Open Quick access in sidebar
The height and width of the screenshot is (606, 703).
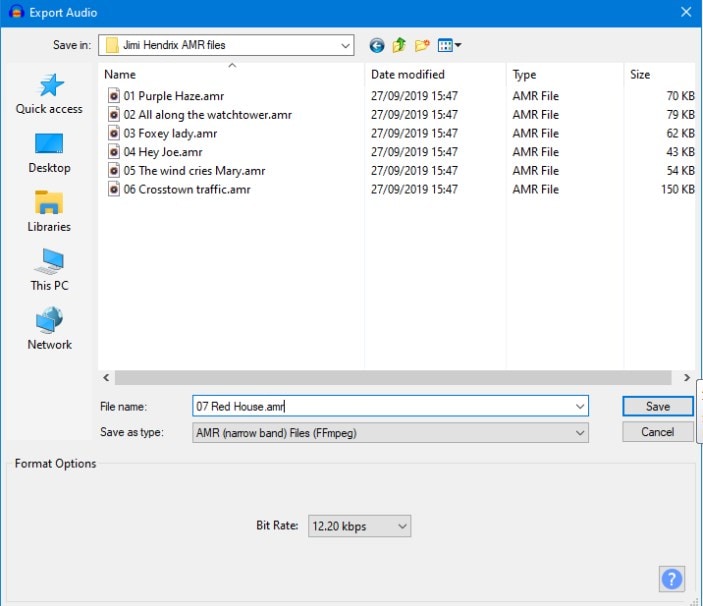(49, 94)
